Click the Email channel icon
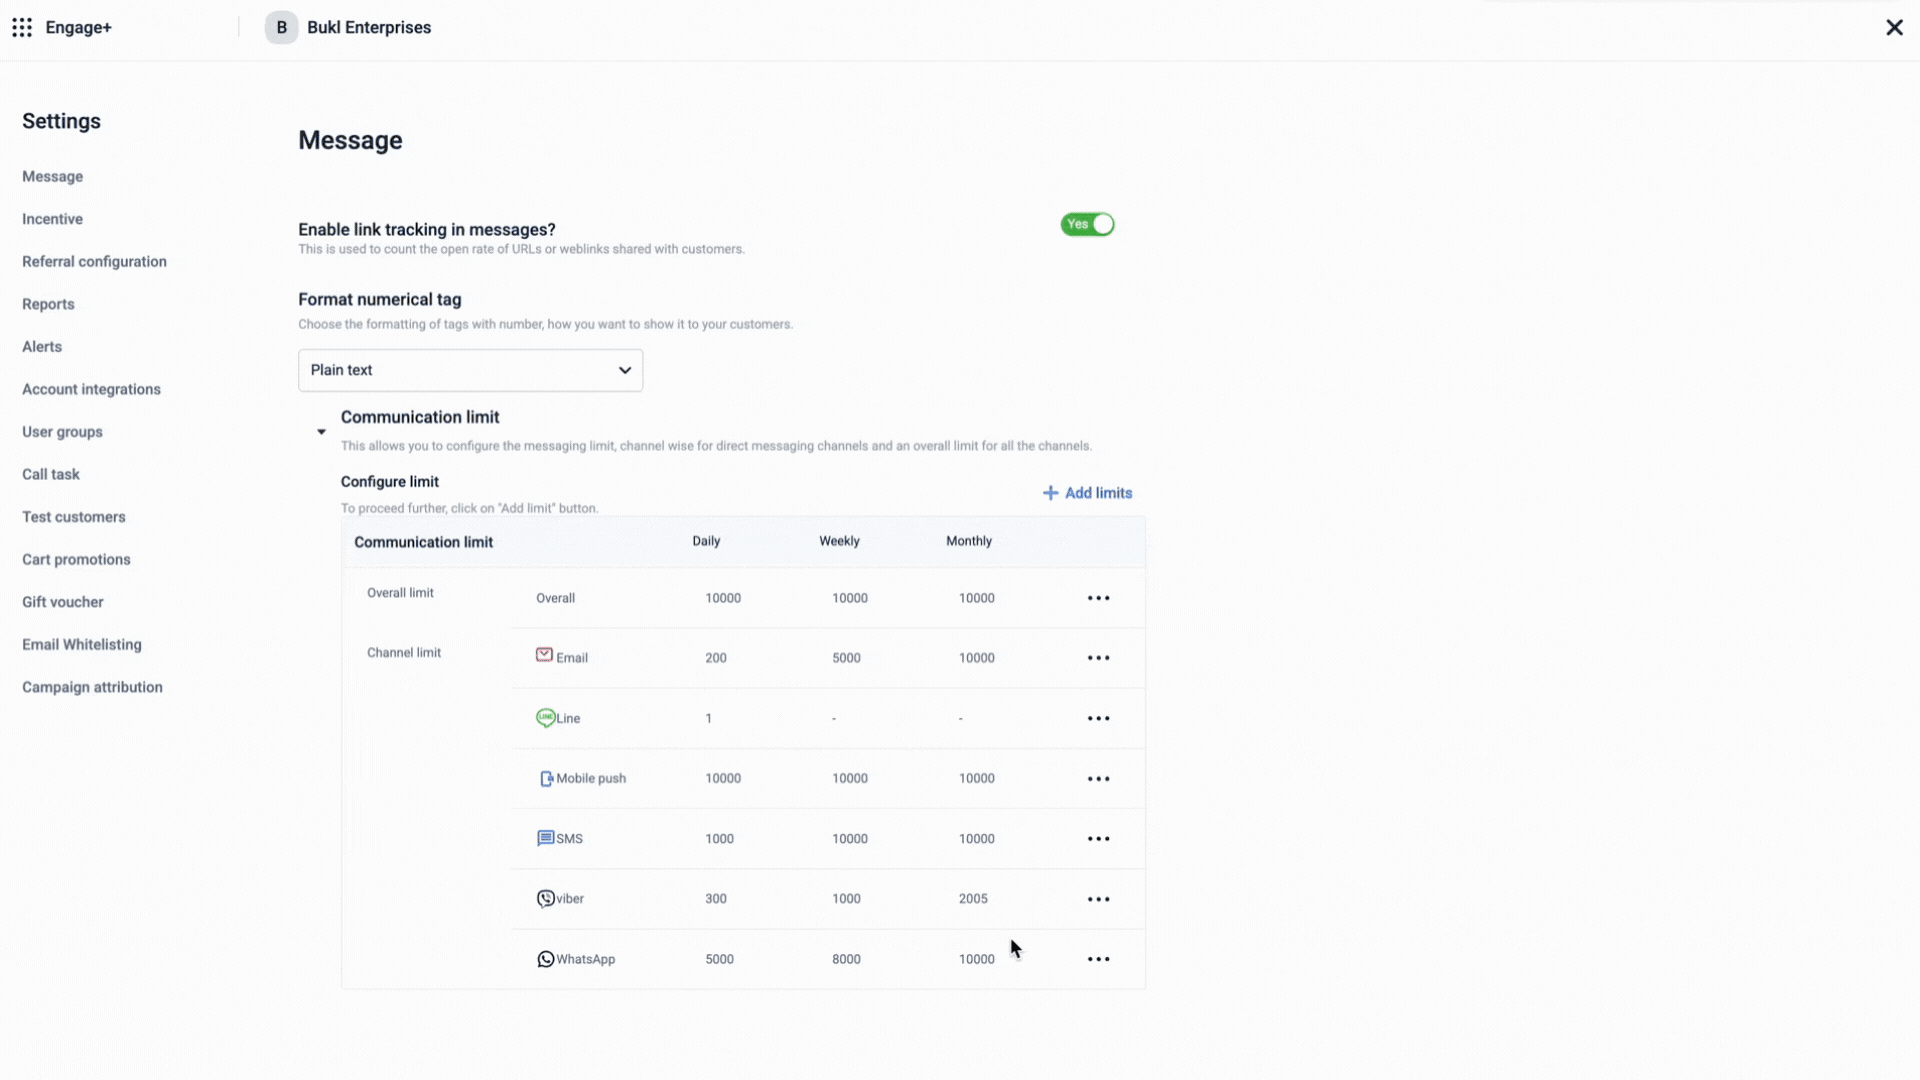Screen dimensions: 1920x1080 tap(544, 655)
